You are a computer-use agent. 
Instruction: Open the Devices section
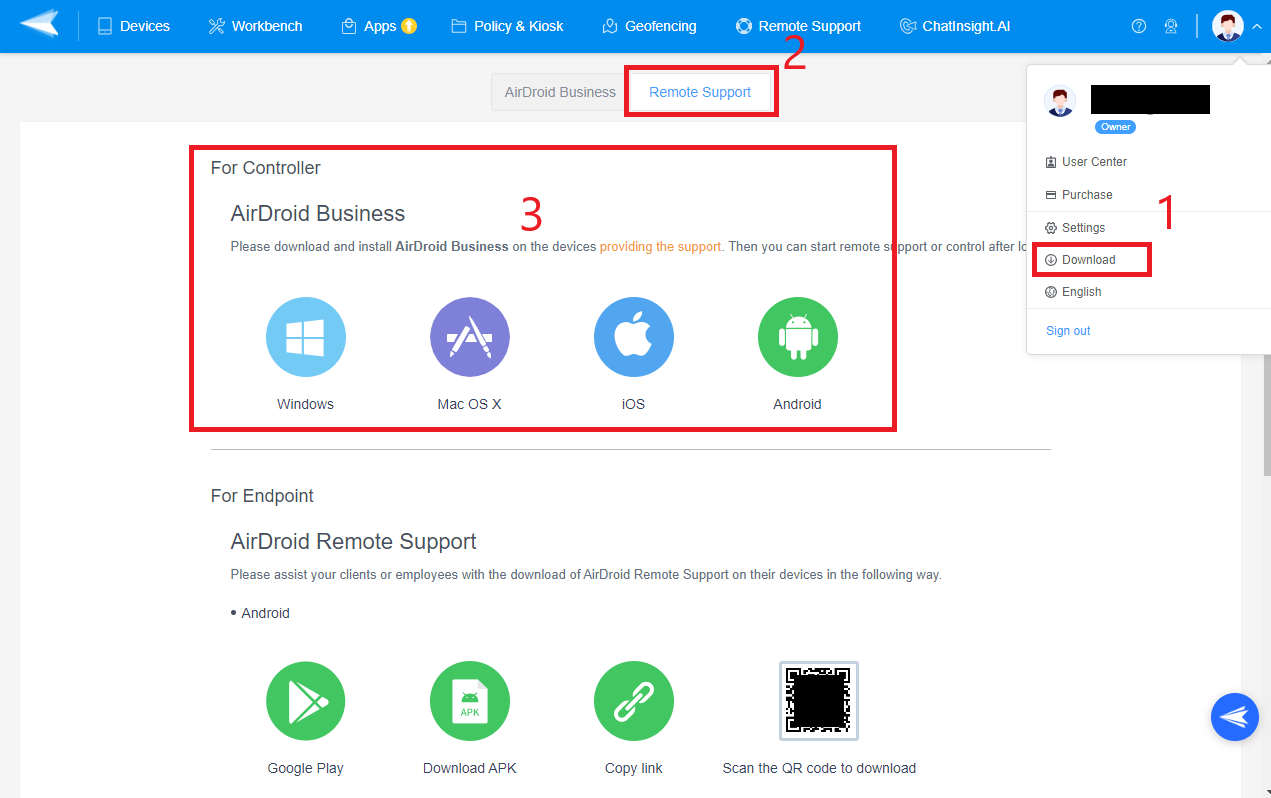(133, 26)
